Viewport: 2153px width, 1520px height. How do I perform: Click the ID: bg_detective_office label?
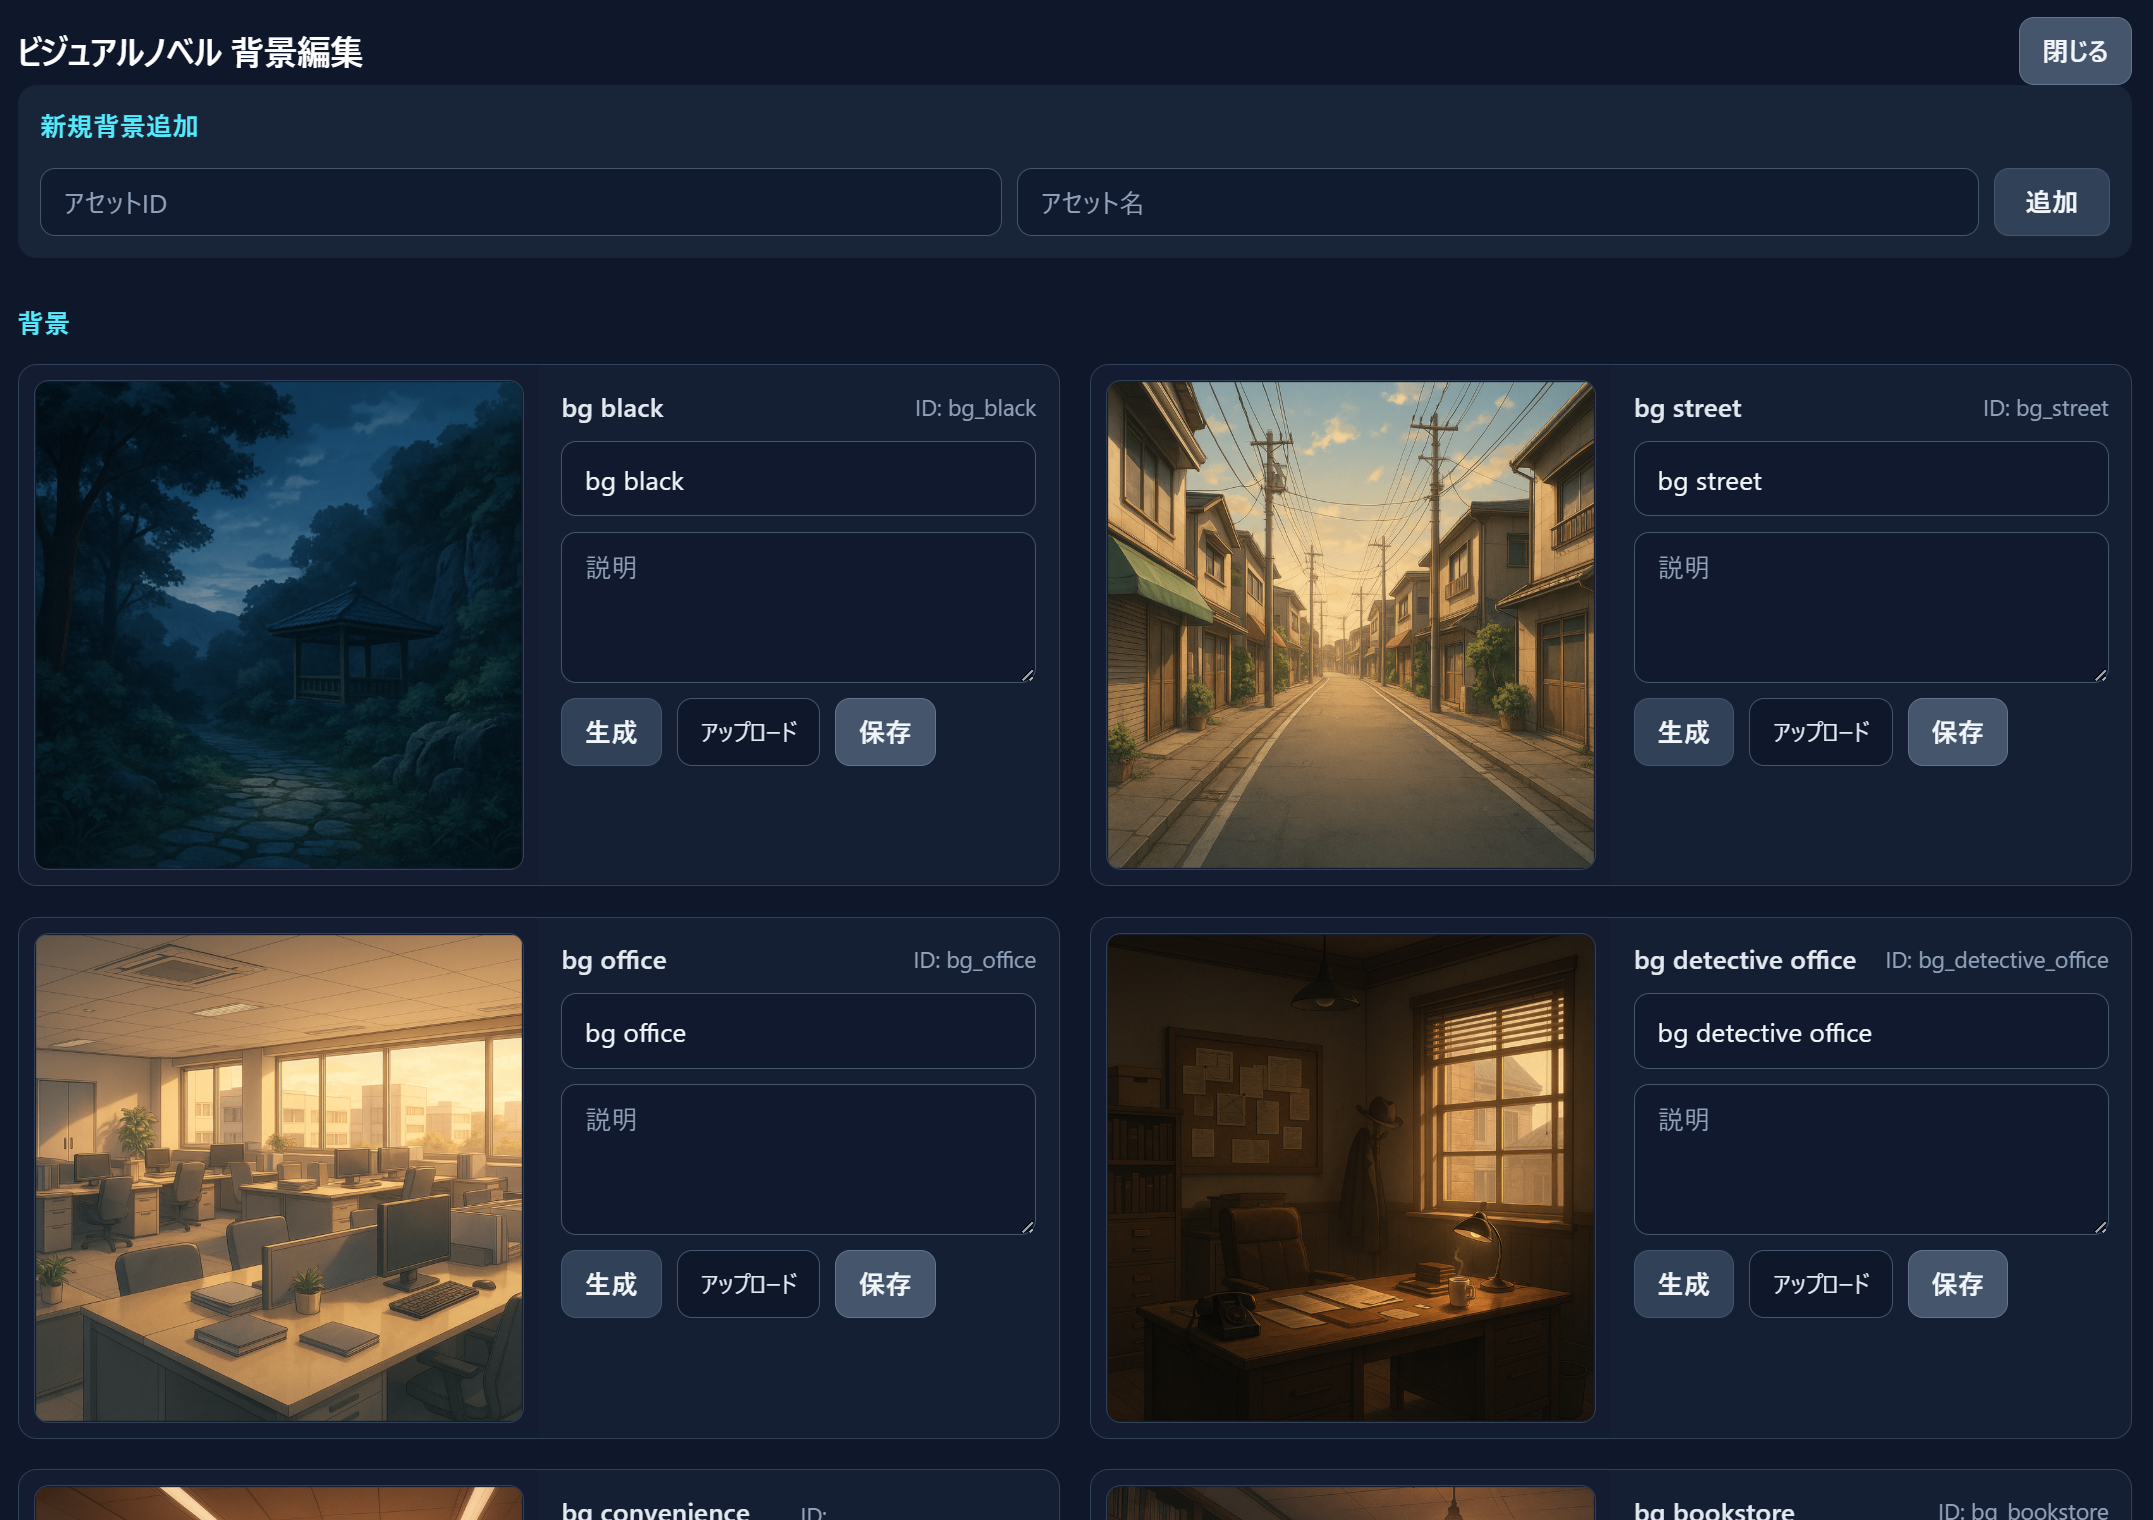coord(1997,960)
